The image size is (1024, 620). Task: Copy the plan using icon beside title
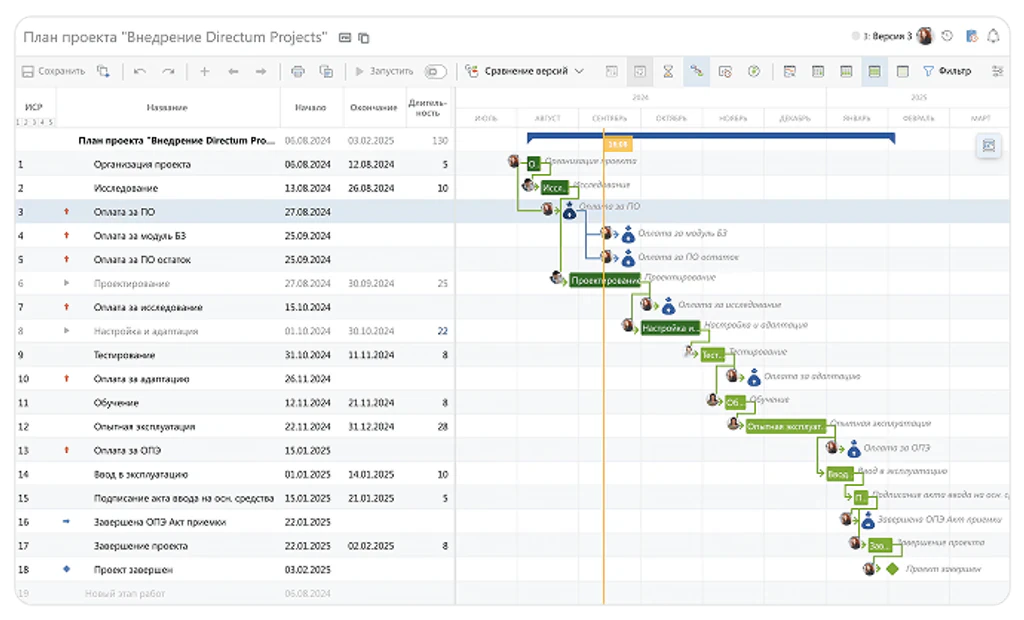point(364,38)
